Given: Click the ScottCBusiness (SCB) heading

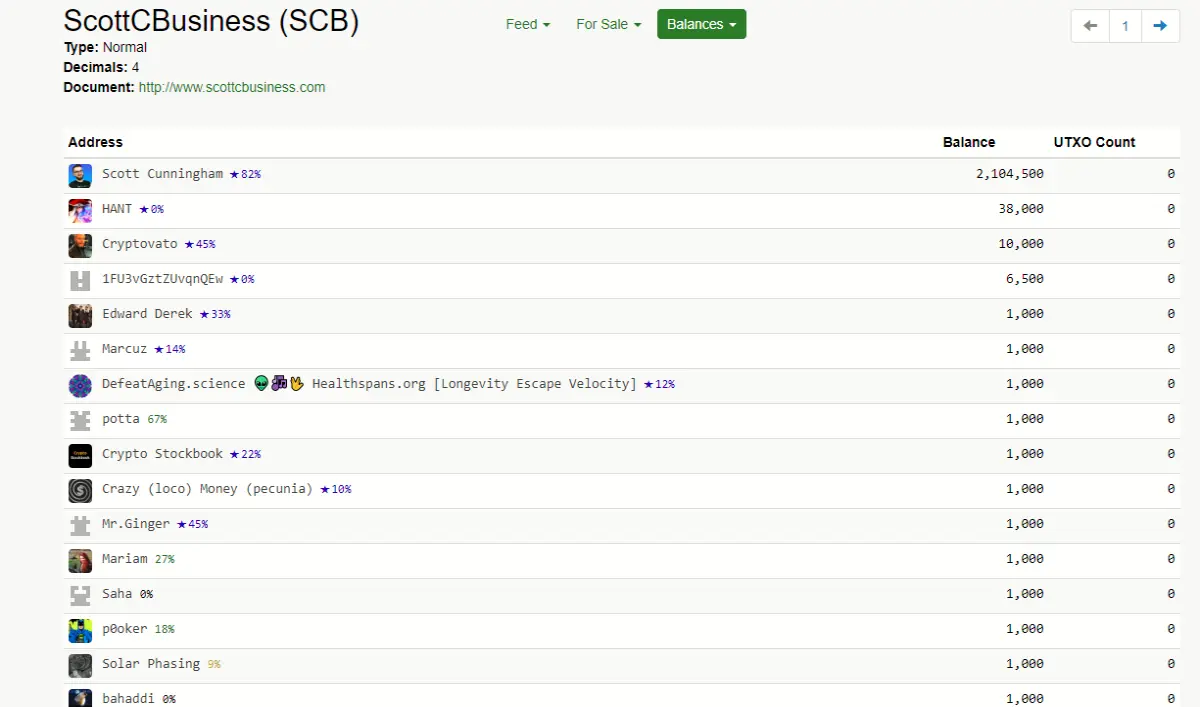Looking at the screenshot, I should (211, 21).
